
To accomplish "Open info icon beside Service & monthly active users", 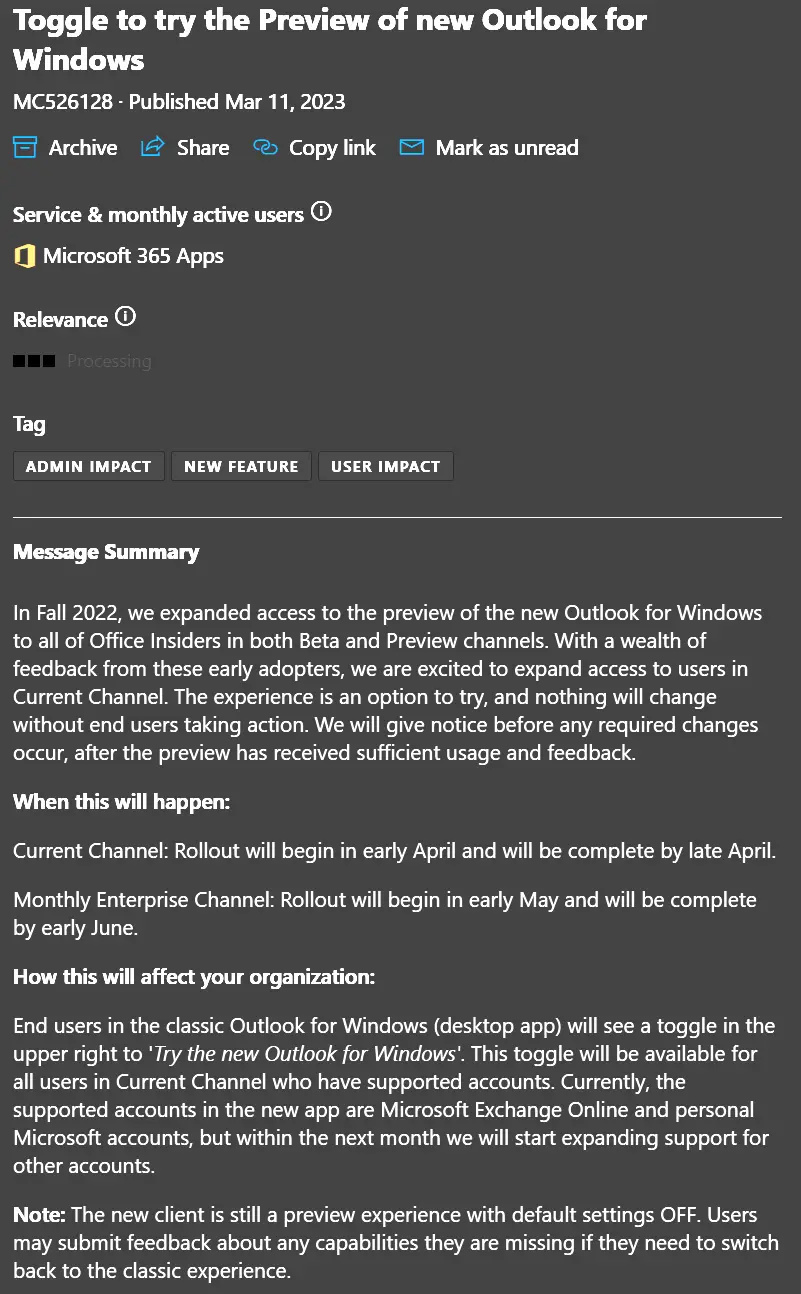I will 321,212.
